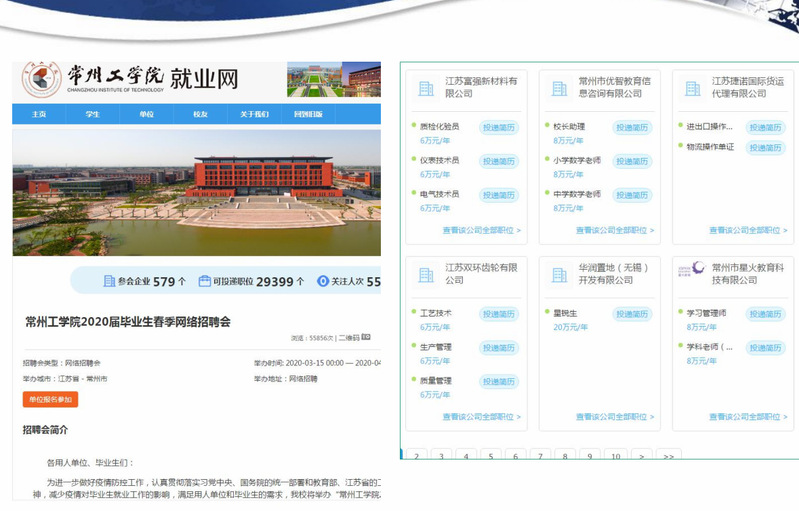The width and height of the screenshot is (799, 511).
Task: Click the company name 常州市星火教育科技有限公司
Action: [x=748, y=274]
